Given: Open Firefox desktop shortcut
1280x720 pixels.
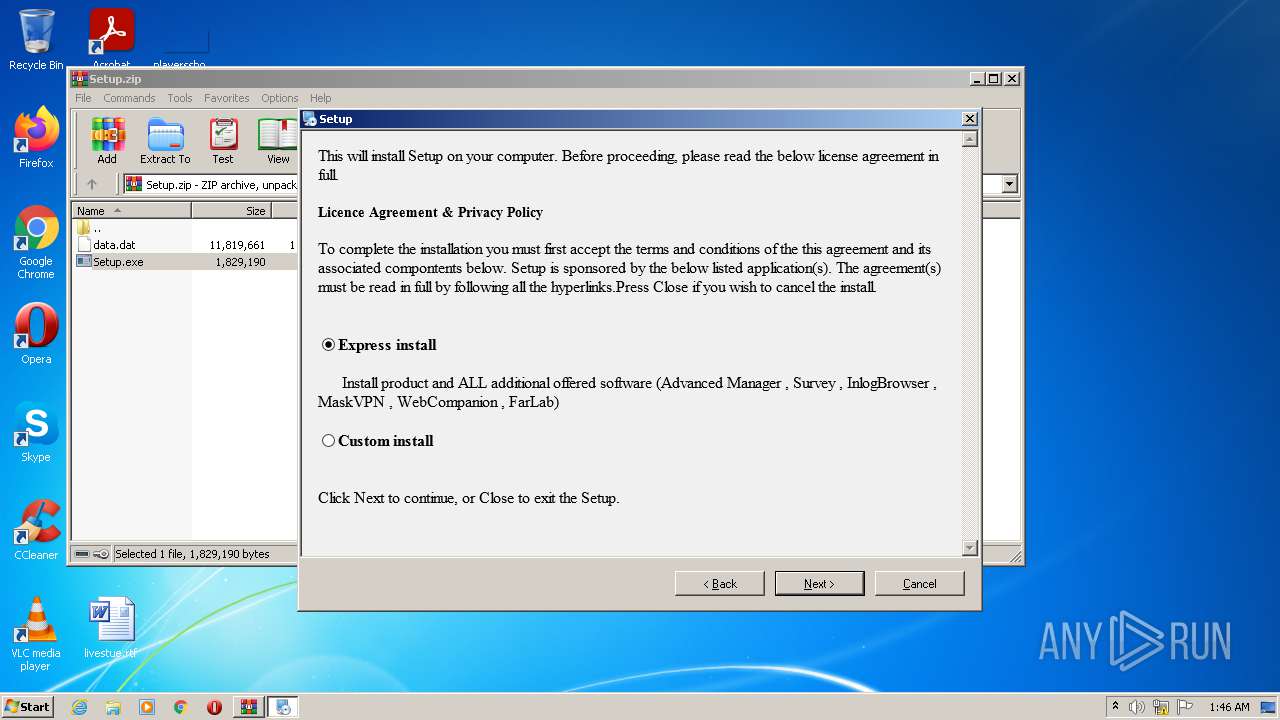Looking at the screenshot, I should (36, 138).
